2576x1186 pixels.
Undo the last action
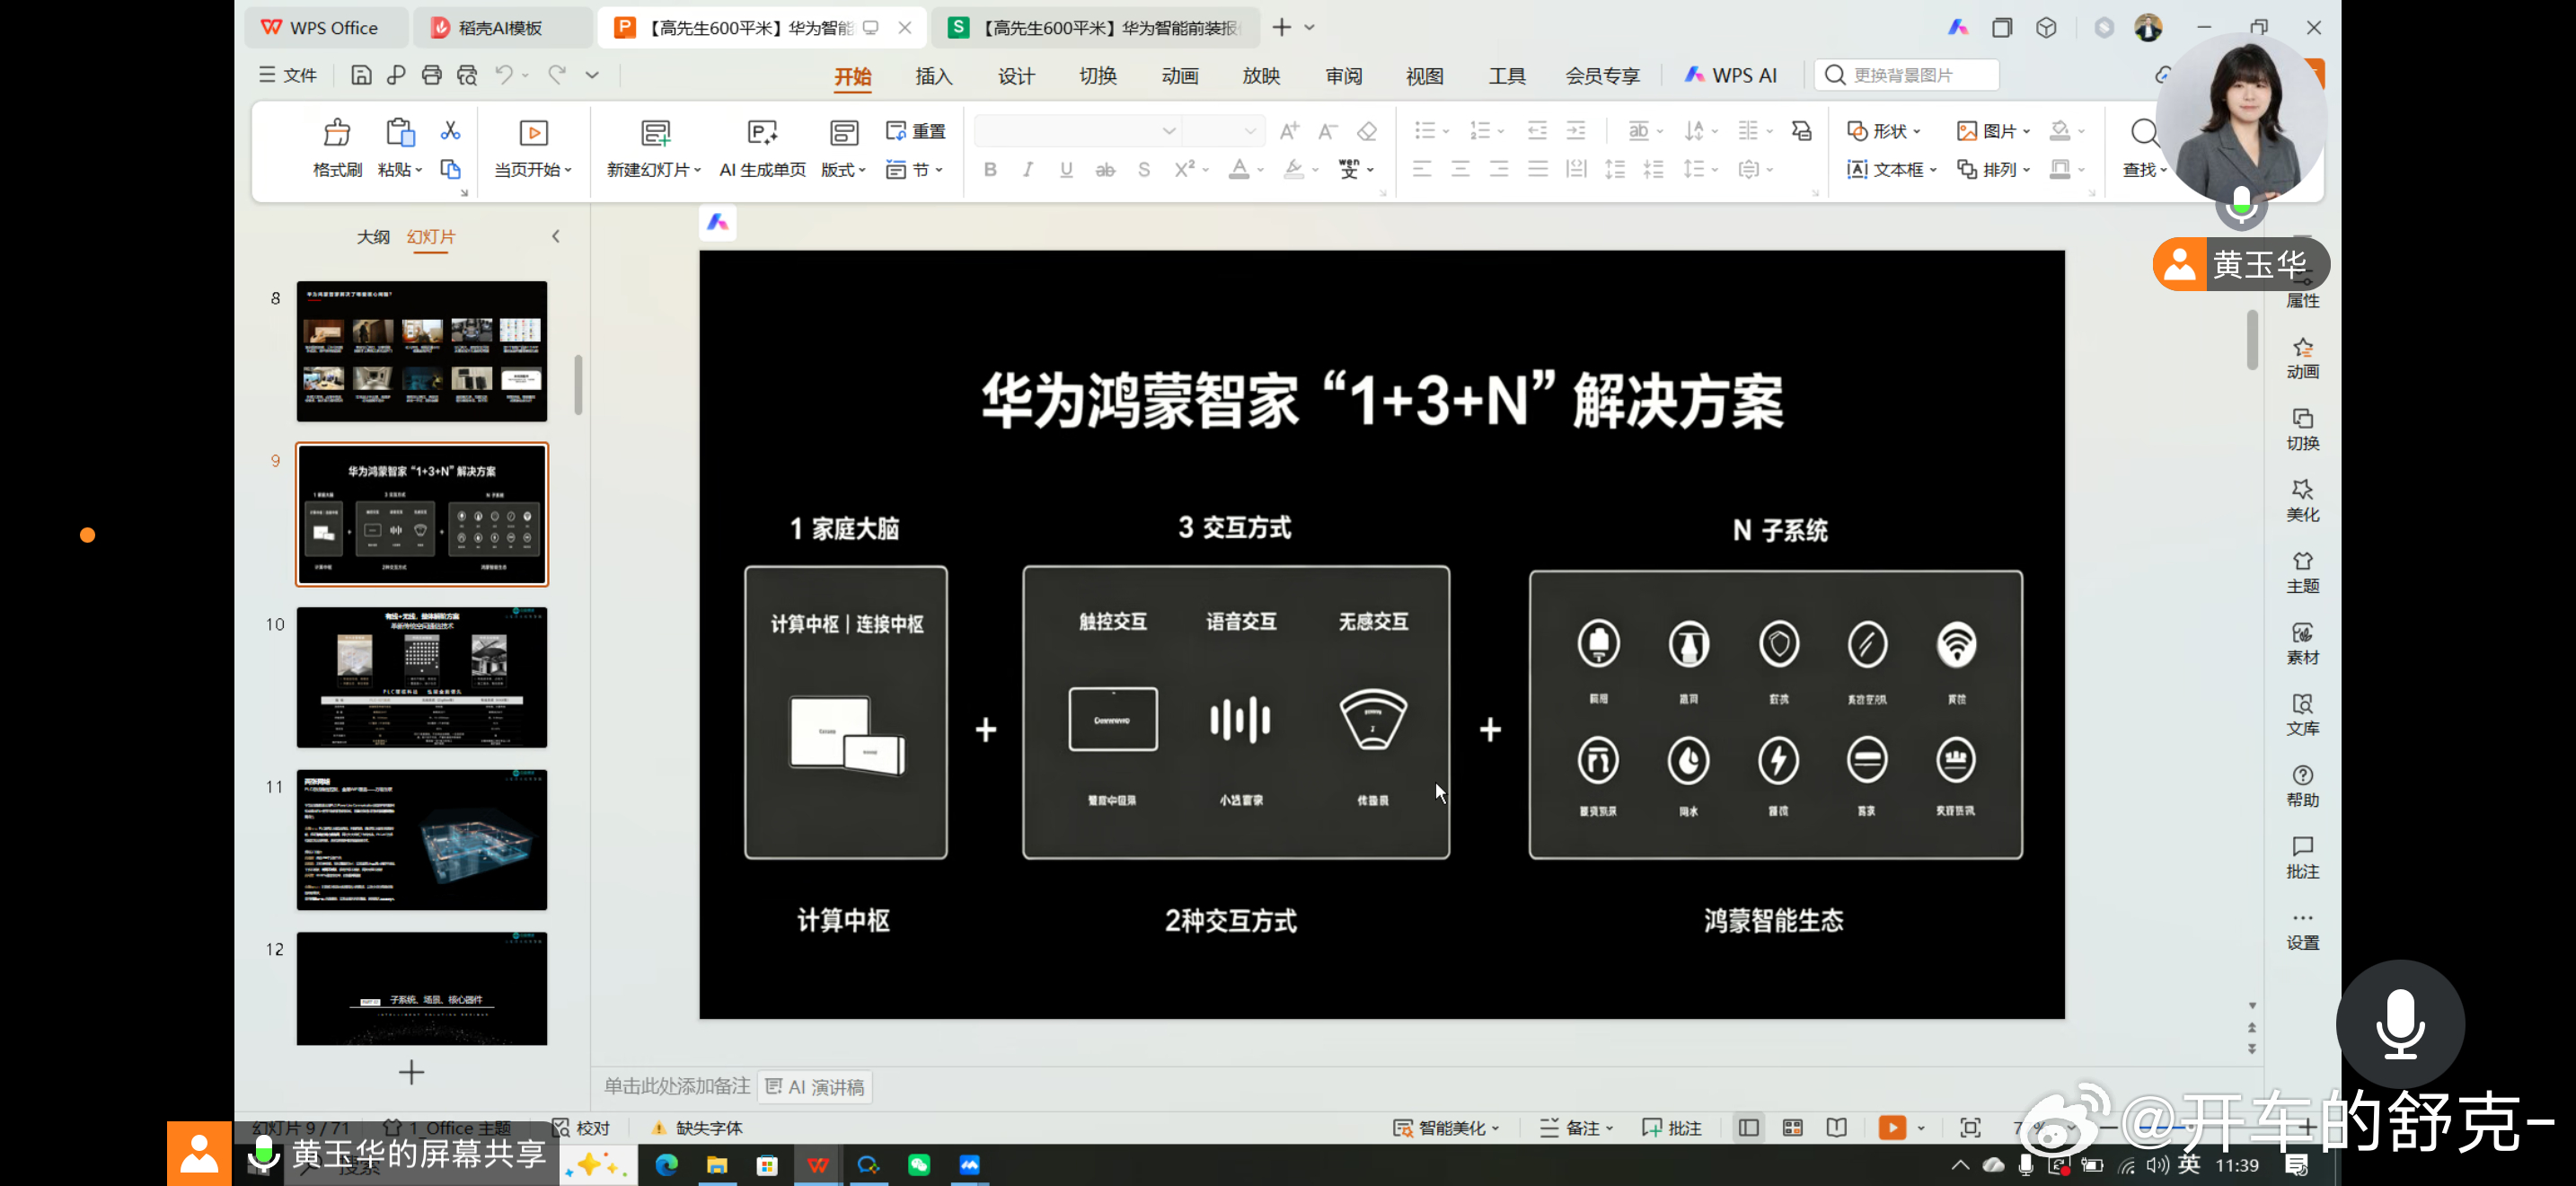click(x=504, y=75)
